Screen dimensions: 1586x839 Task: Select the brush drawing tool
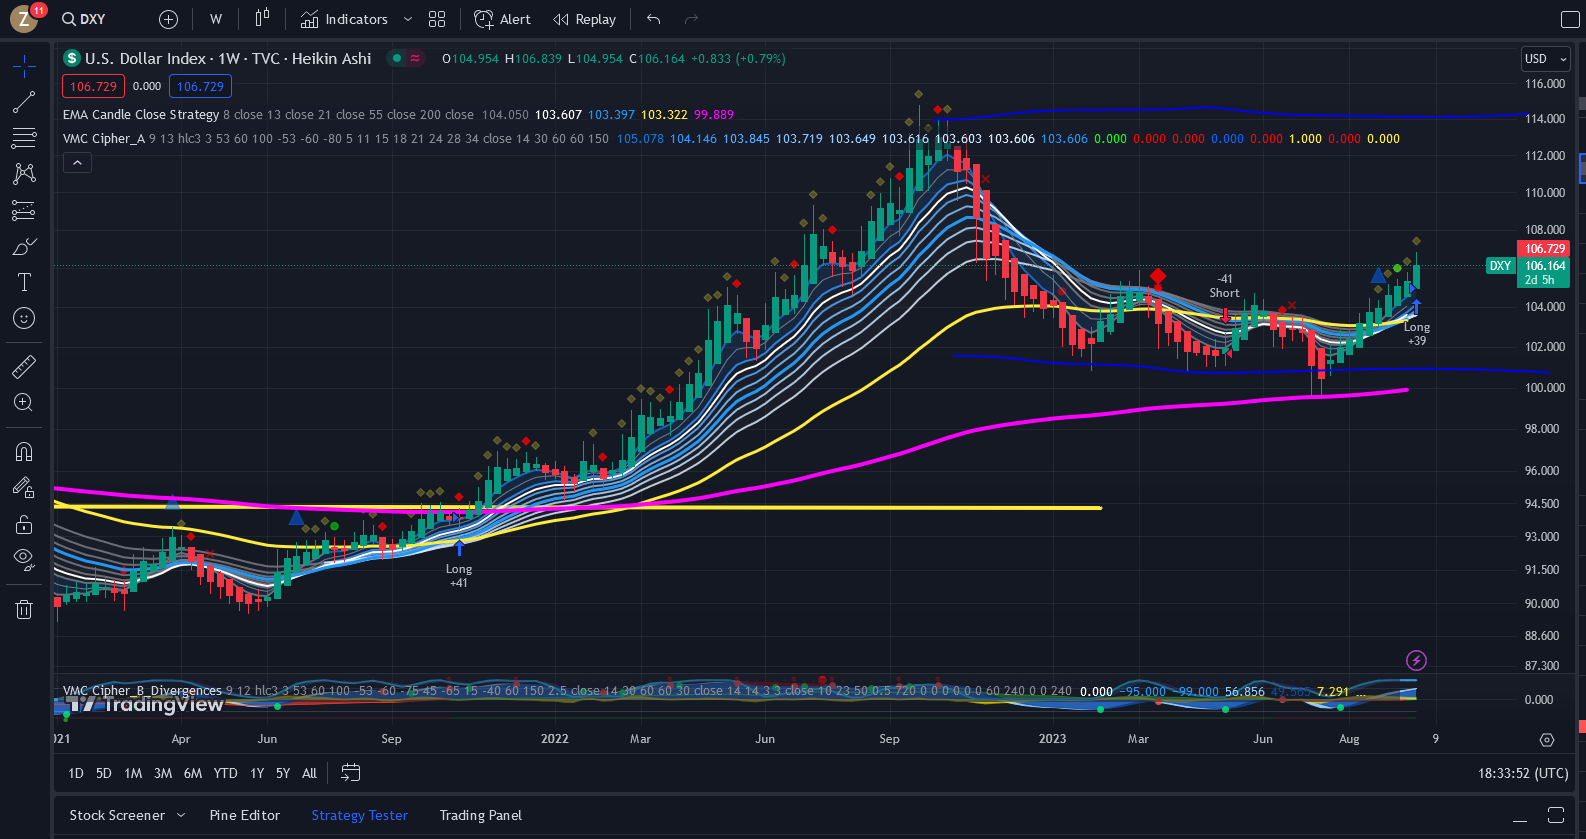click(24, 246)
